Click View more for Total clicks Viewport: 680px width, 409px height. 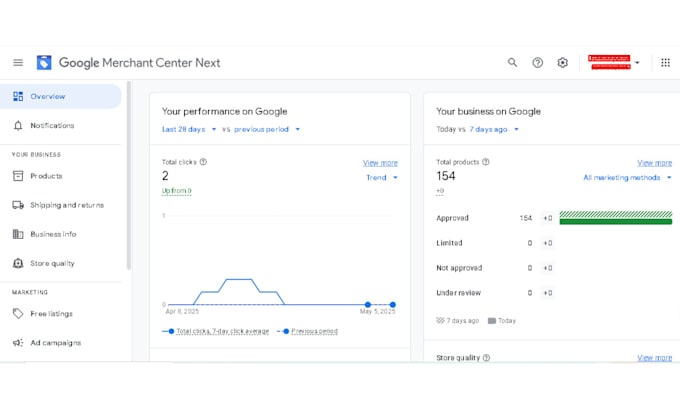380,163
